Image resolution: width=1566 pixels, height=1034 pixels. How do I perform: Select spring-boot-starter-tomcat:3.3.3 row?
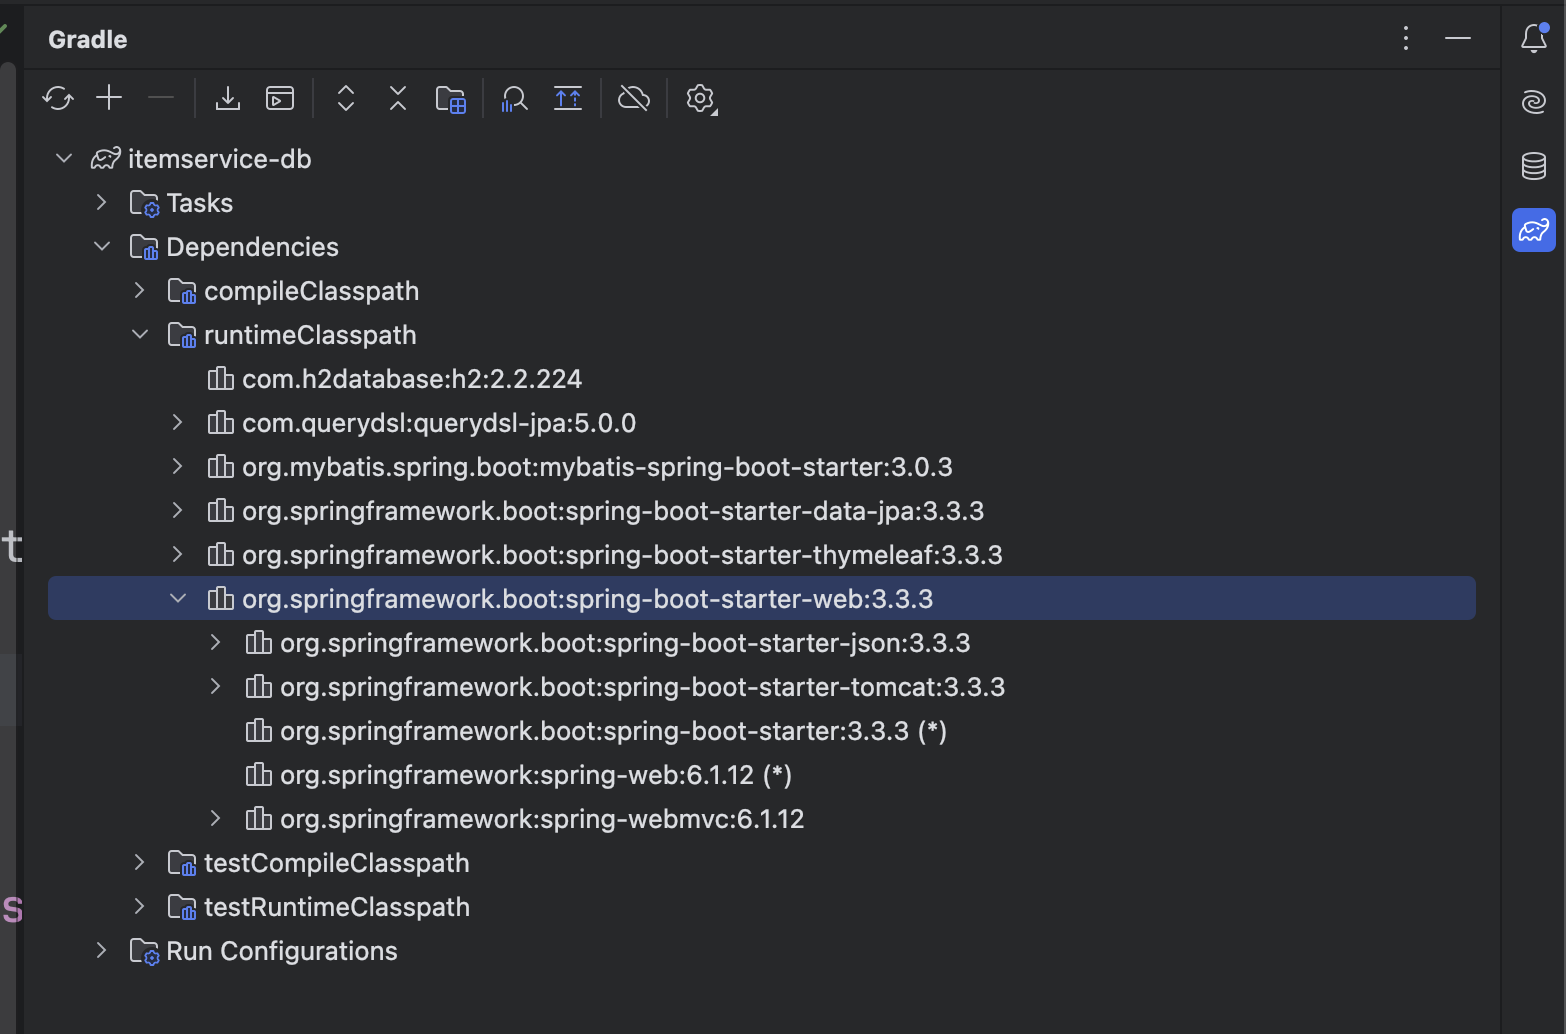762,686
